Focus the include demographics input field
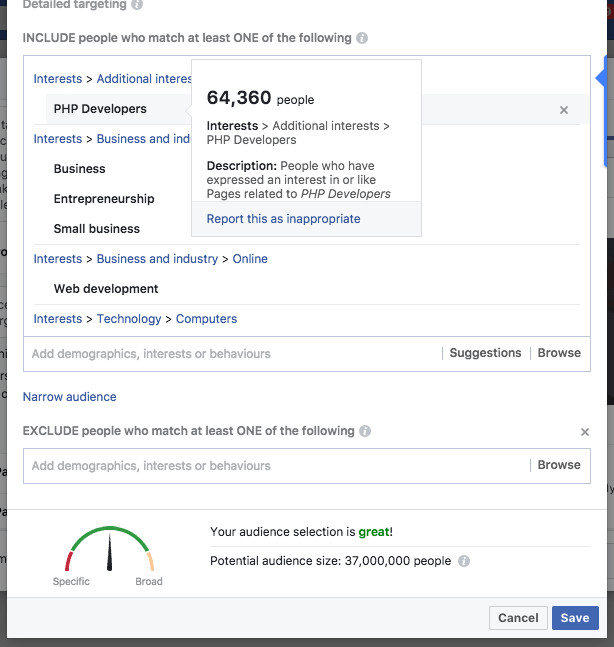614x647 pixels. pyautogui.click(x=230, y=353)
